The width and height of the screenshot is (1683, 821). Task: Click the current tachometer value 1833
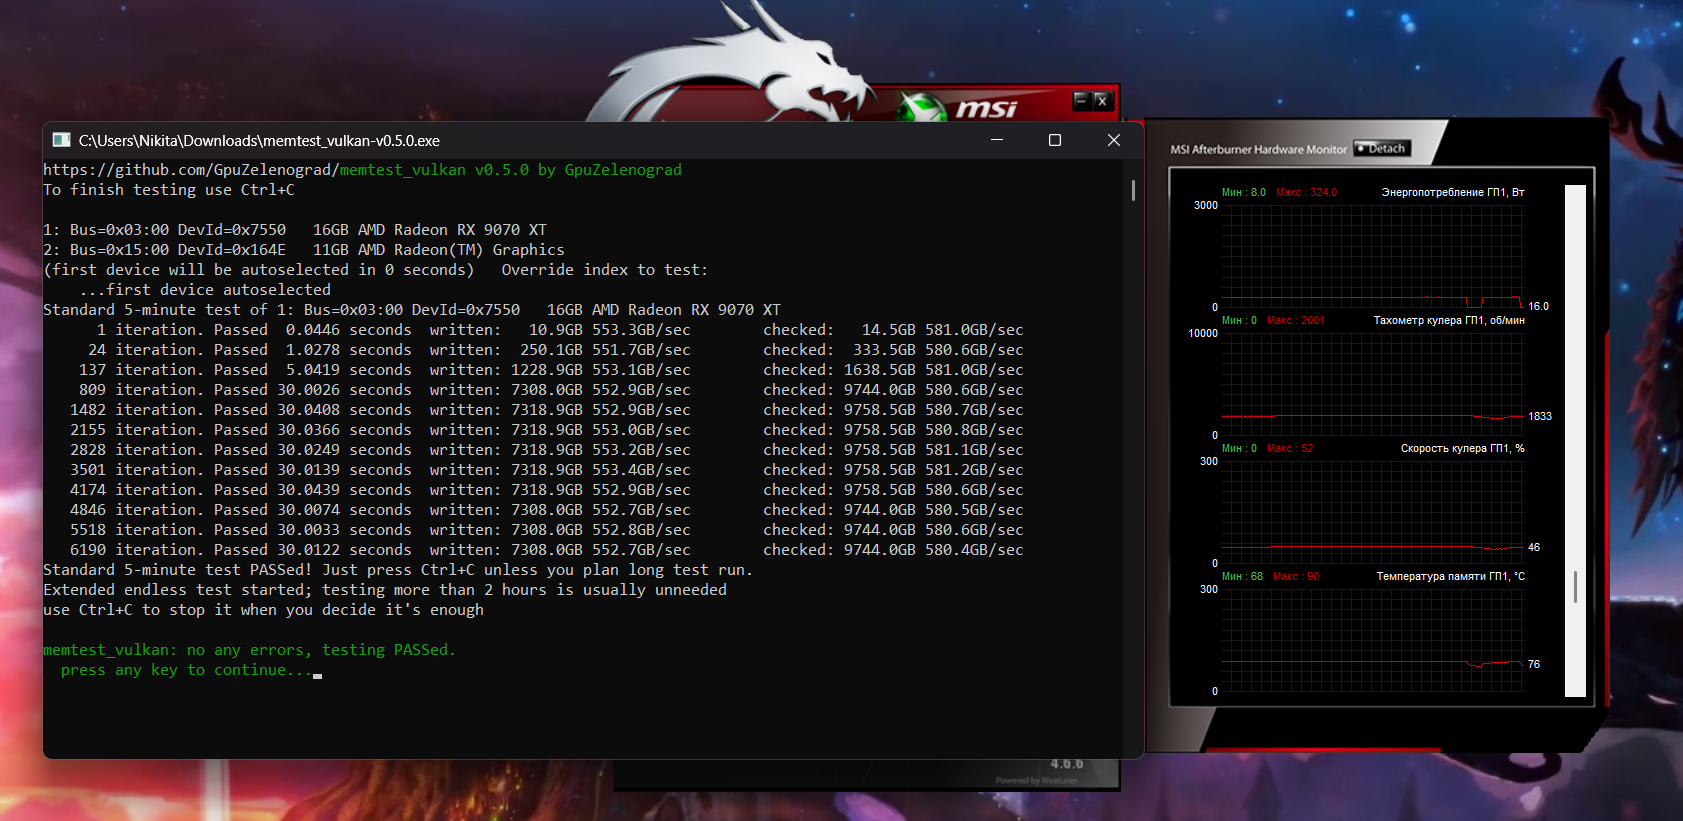tap(1540, 416)
